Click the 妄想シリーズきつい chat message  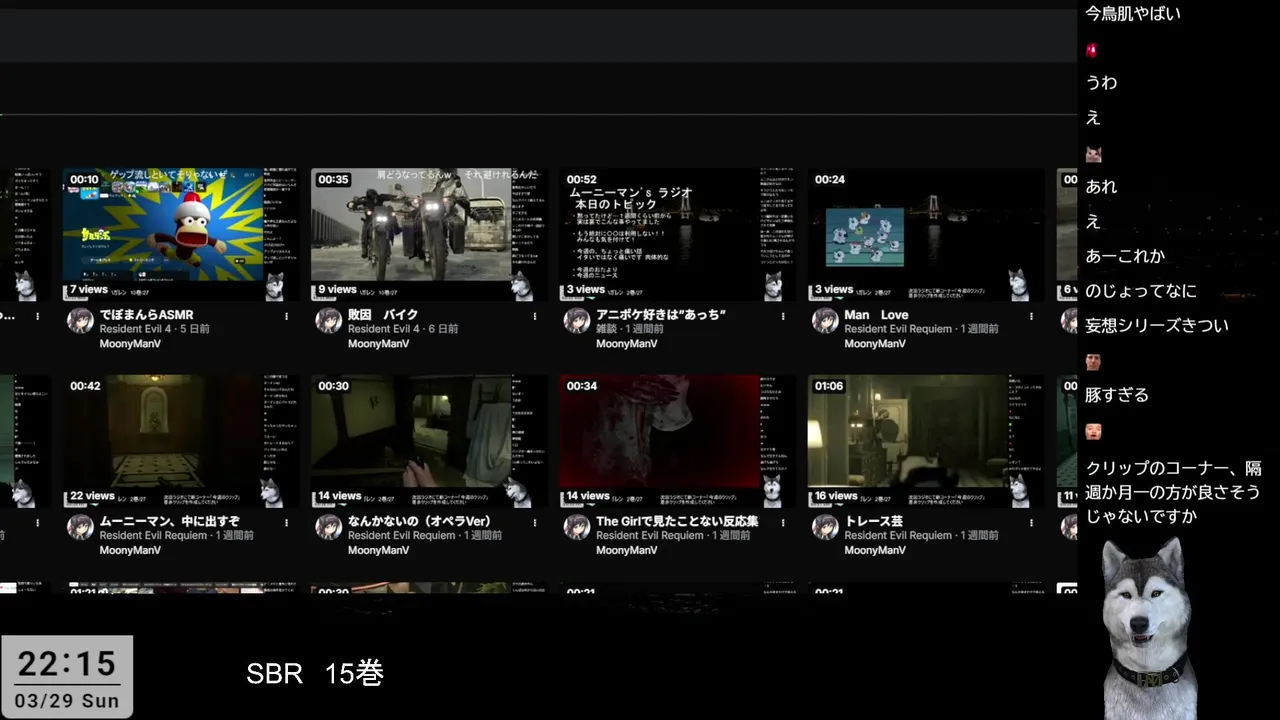[1156, 326]
